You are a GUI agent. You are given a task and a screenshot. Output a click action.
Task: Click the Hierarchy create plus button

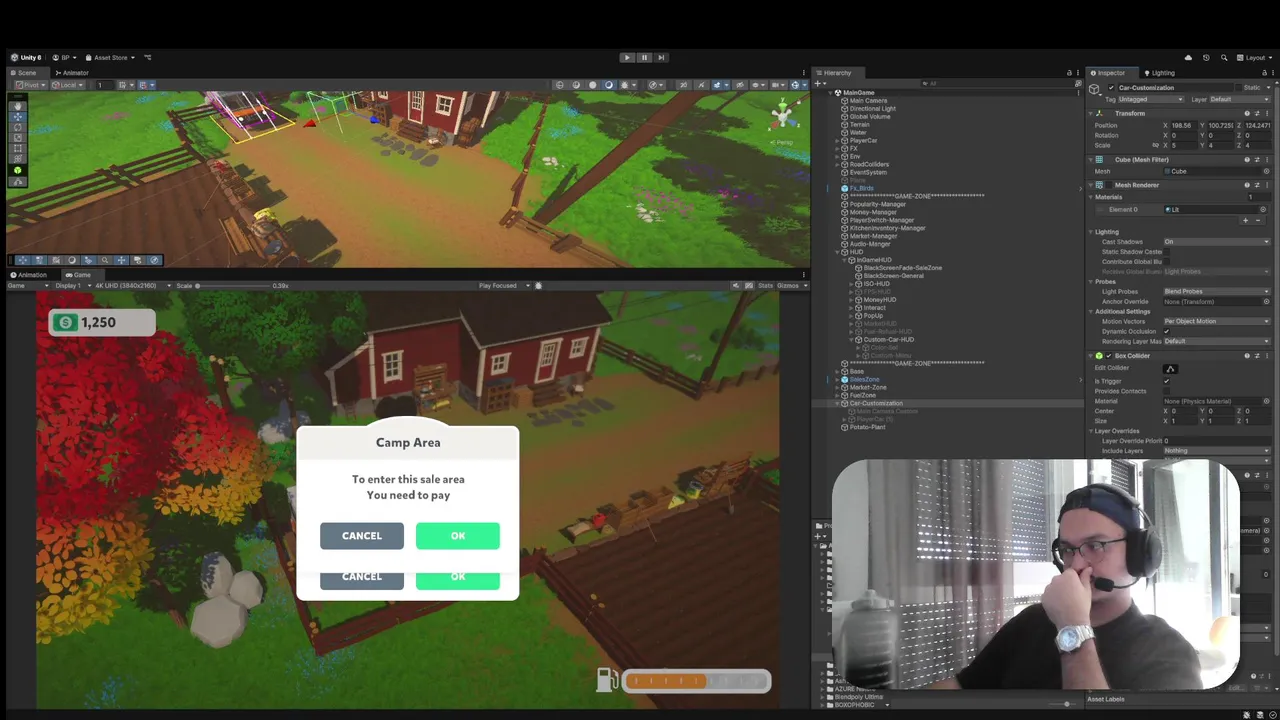coord(819,83)
